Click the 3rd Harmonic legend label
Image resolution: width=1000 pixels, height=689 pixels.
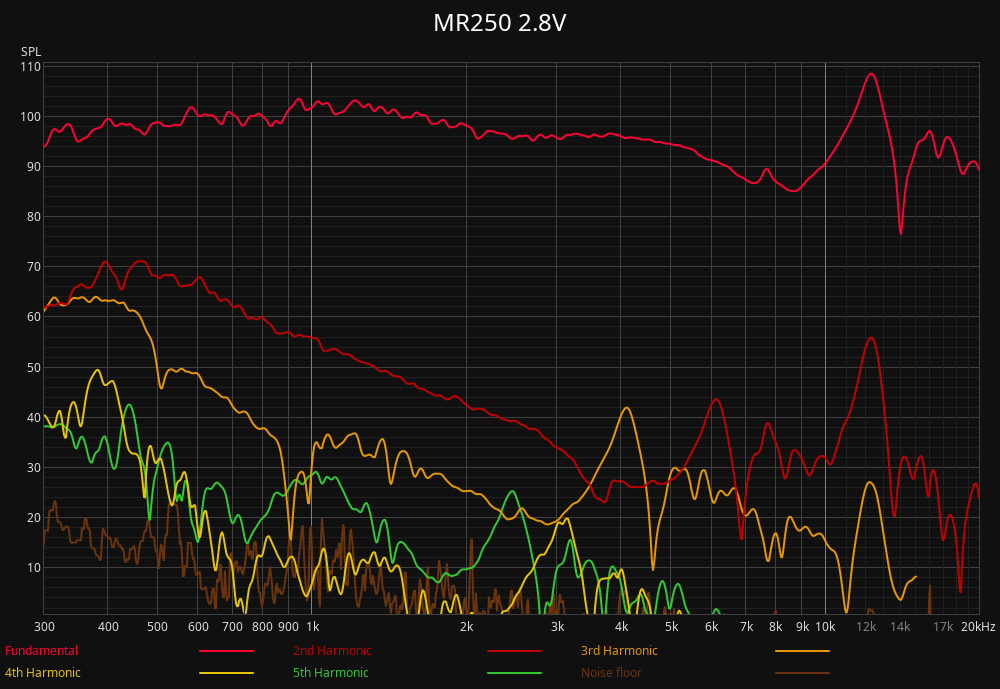(x=619, y=651)
